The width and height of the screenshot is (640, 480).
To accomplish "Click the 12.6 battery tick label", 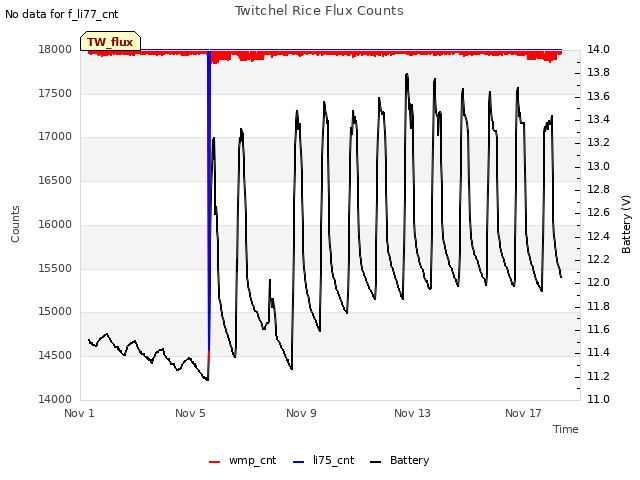I will pyautogui.click(x=598, y=213).
